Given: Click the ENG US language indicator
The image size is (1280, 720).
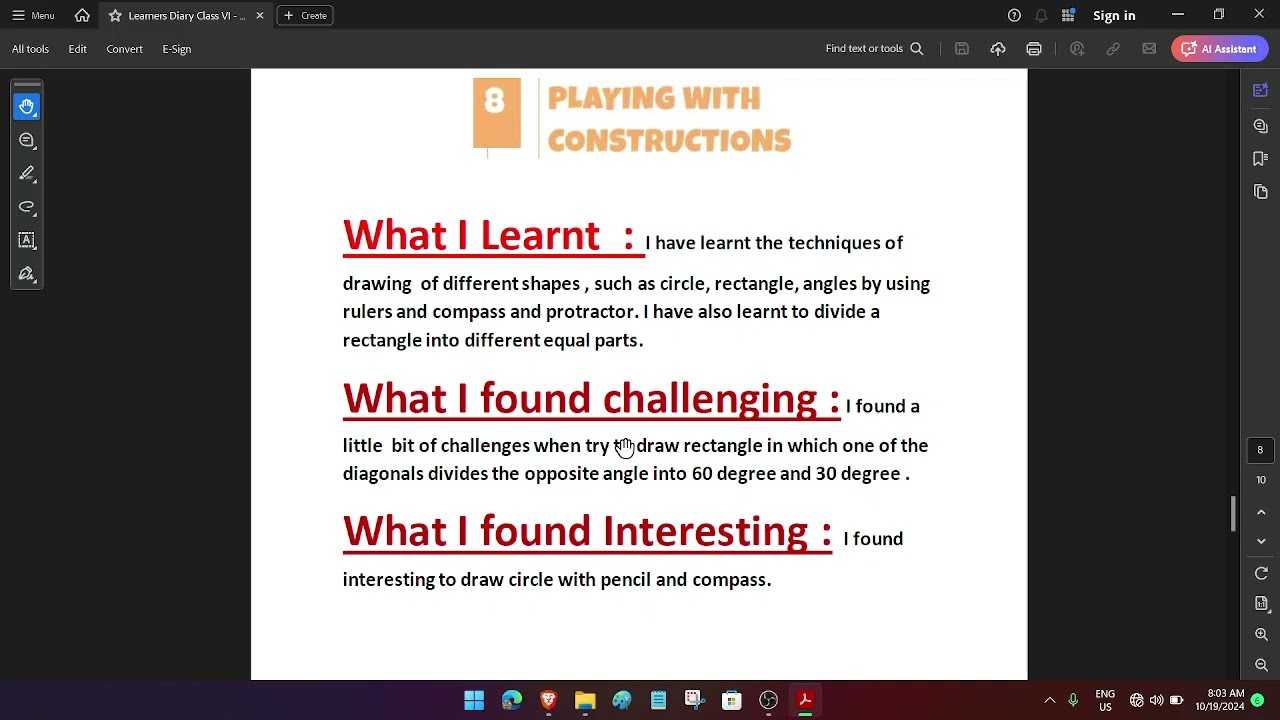Looking at the screenshot, I should [1105, 700].
